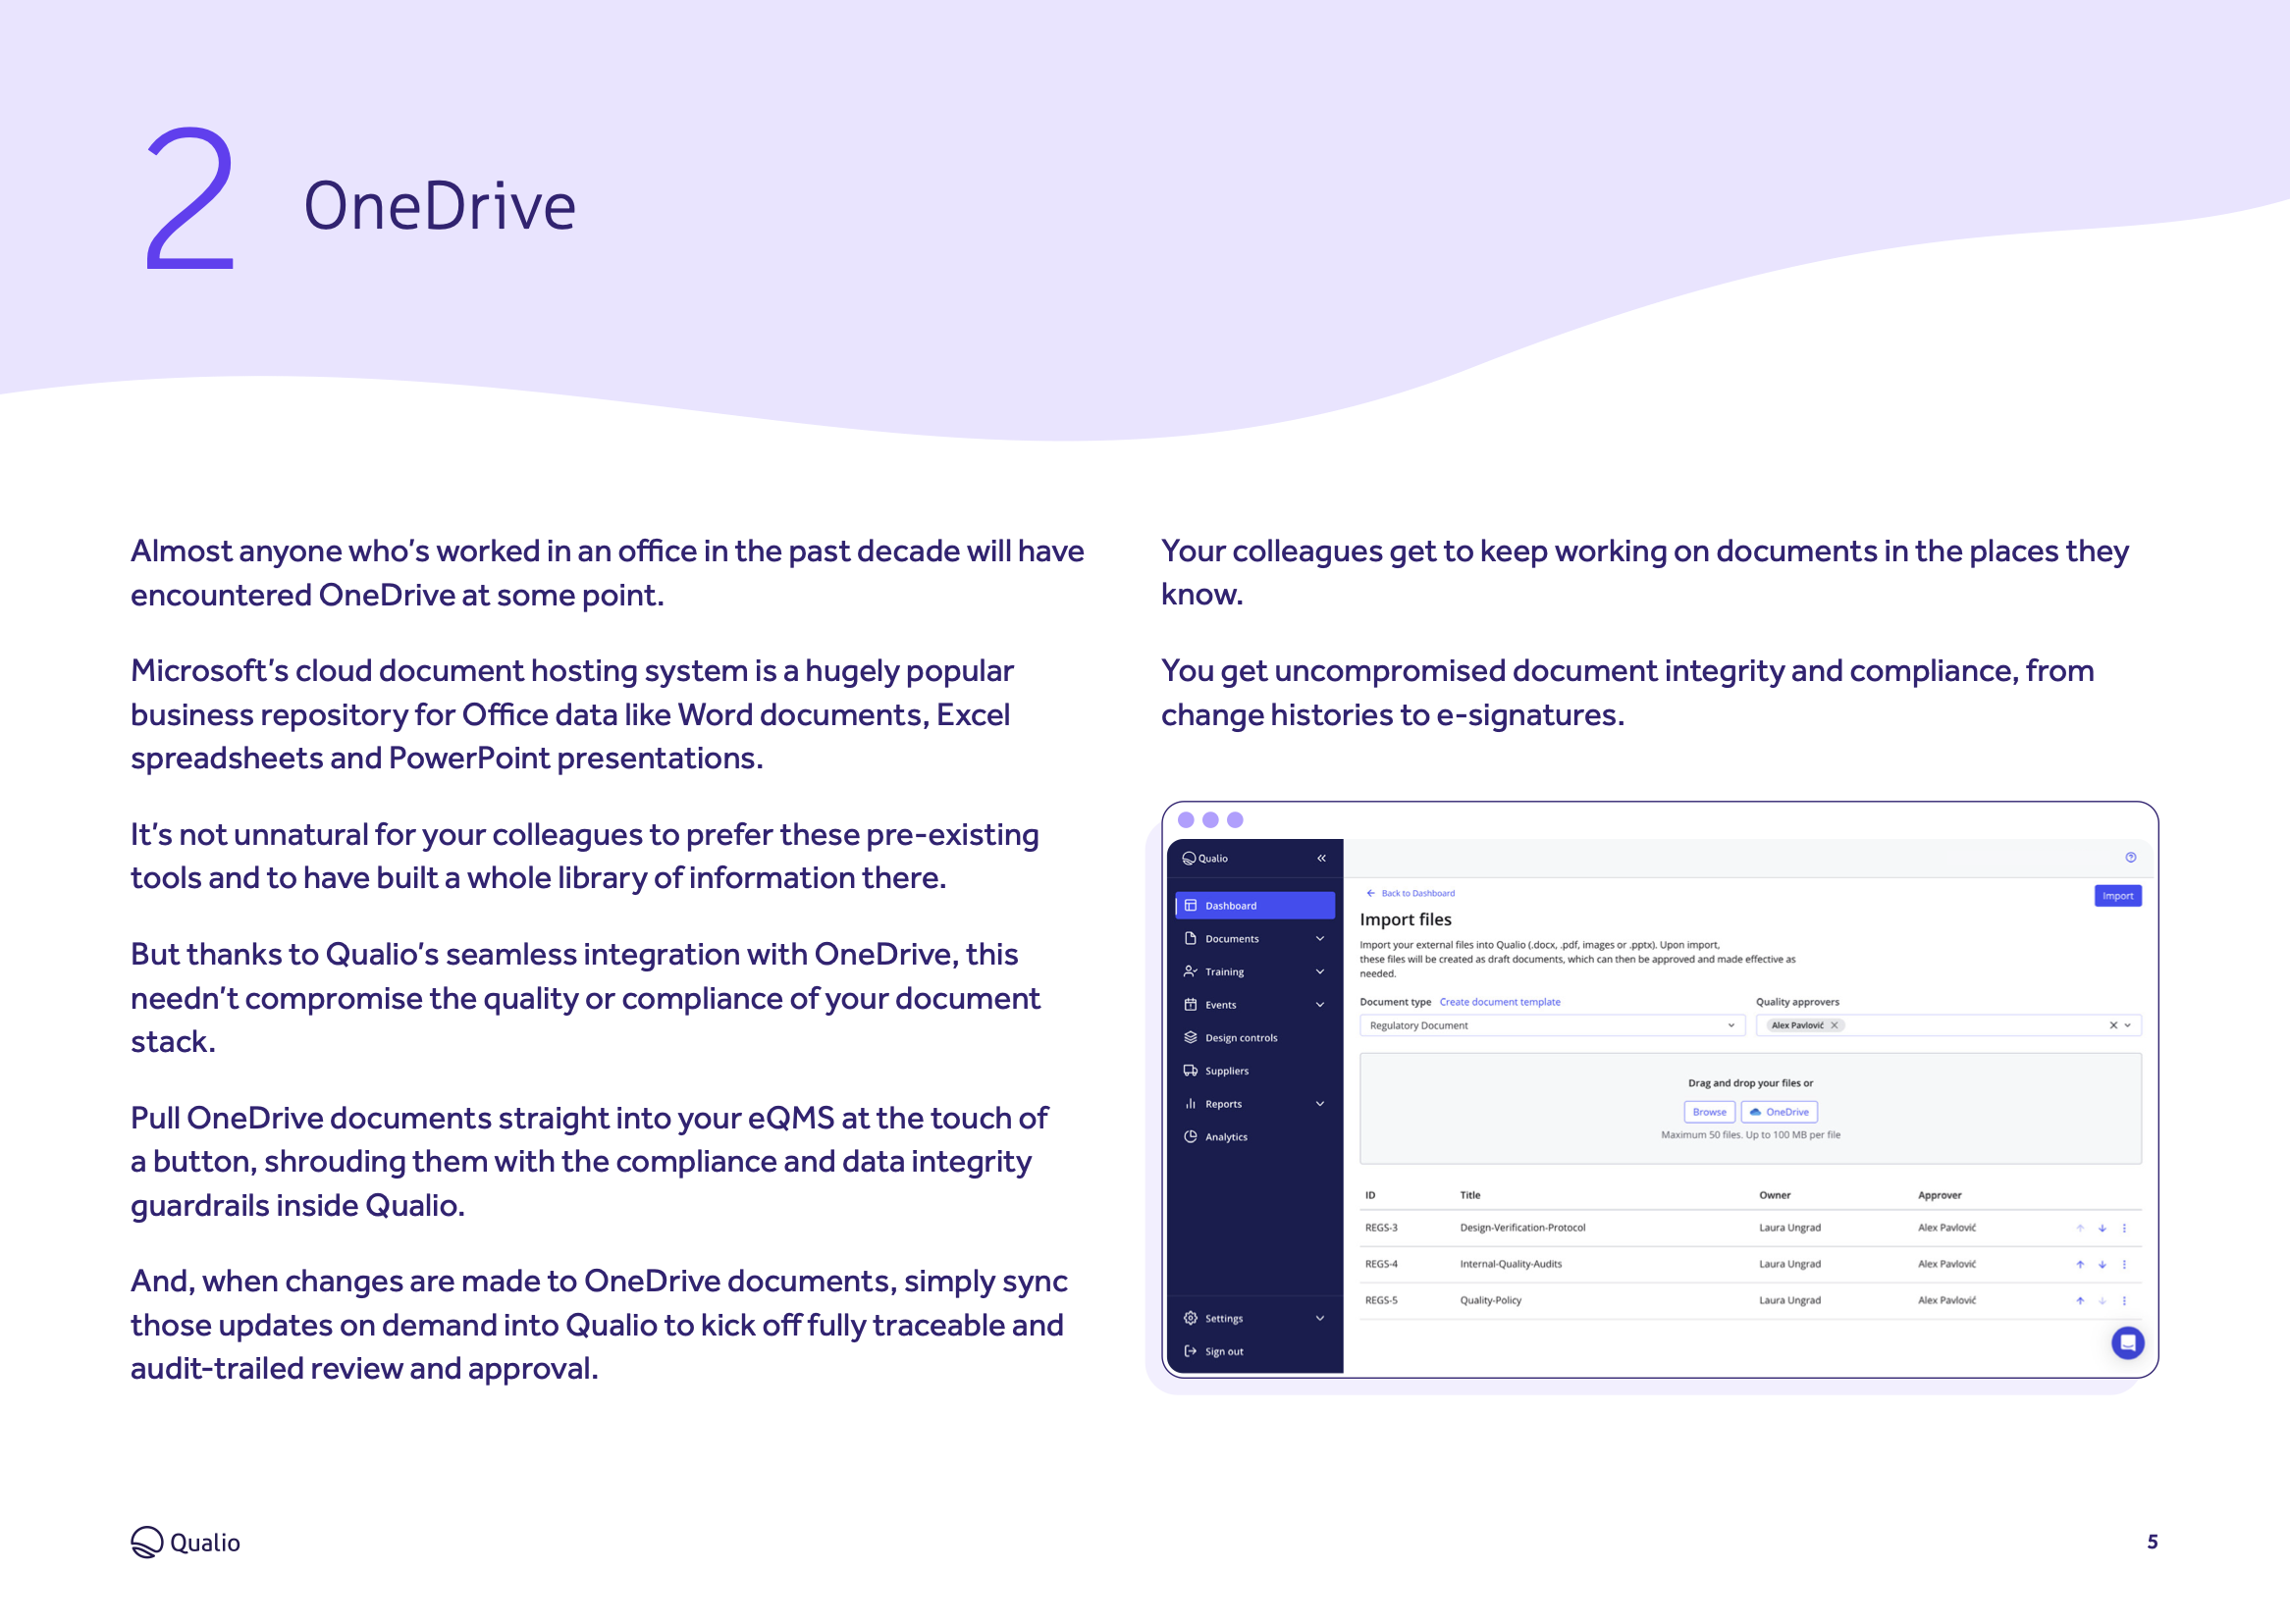
Task: Click the Import button
Action: coord(2117,895)
